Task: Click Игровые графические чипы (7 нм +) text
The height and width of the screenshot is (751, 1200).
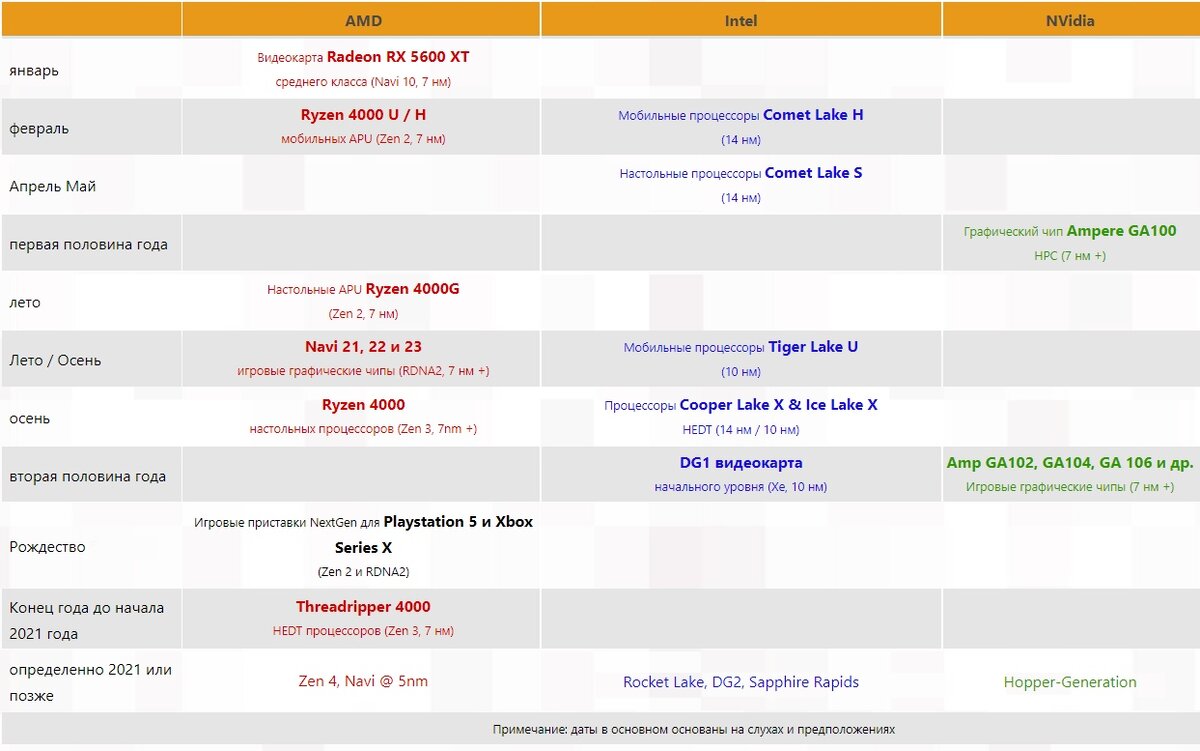Action: [1070, 488]
